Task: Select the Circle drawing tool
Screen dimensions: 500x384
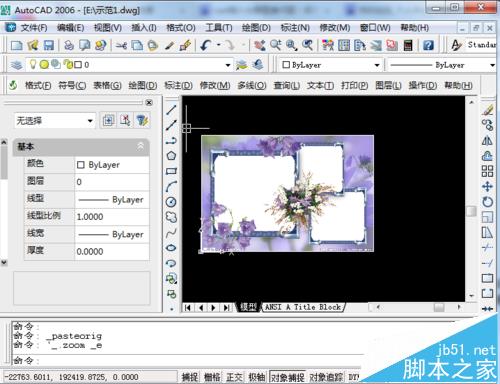Action: (171, 202)
